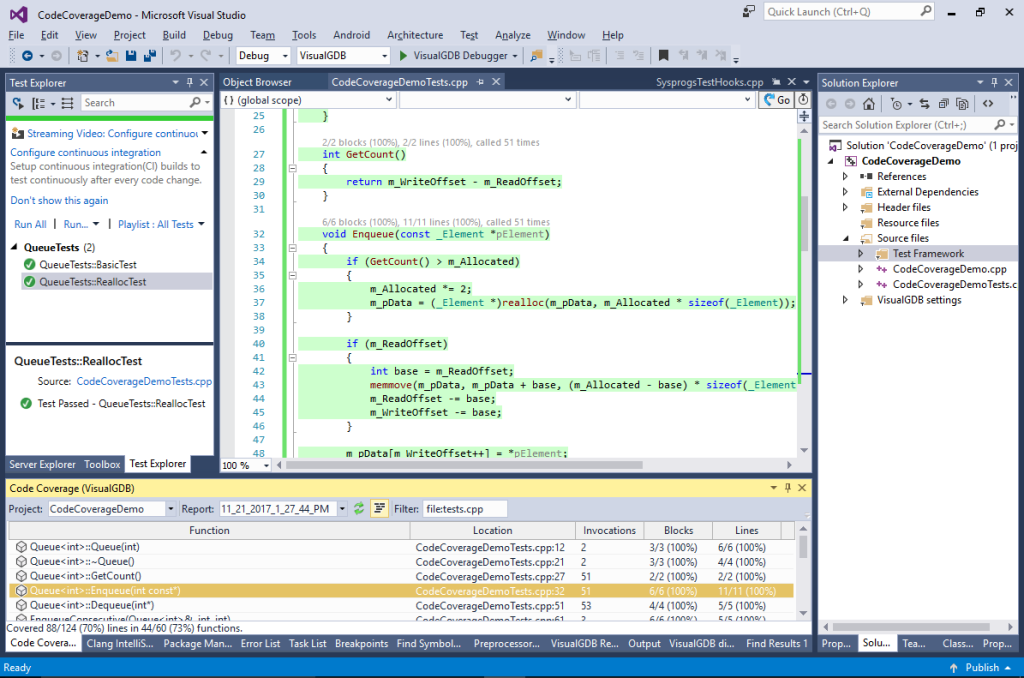Collapse the Enqueue function code outline
1024x678 pixels.
pos(293,248)
